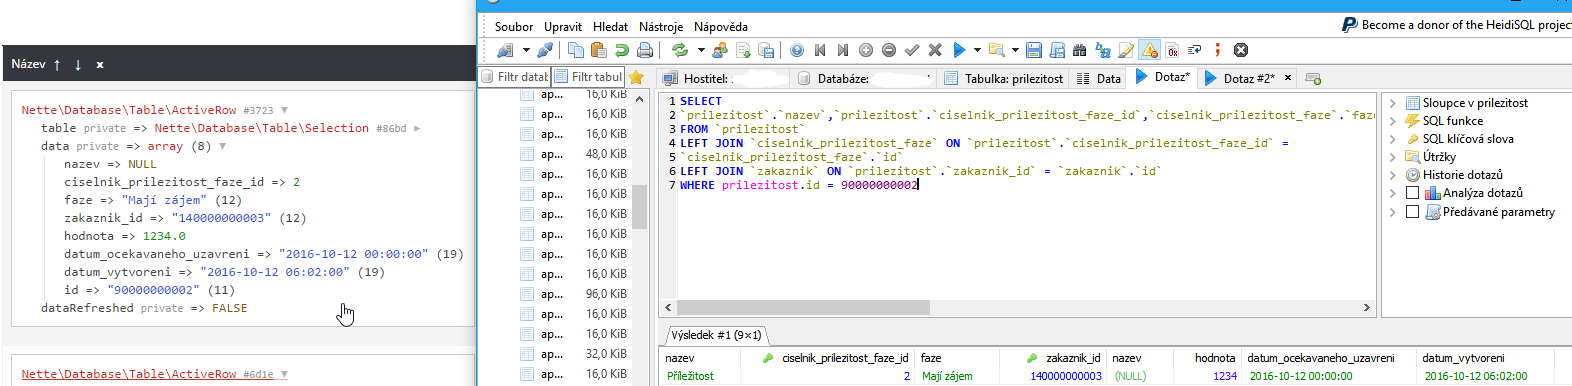The width and height of the screenshot is (1572, 386).
Task: Click the reformat SQL pencil icon
Action: point(1126,50)
